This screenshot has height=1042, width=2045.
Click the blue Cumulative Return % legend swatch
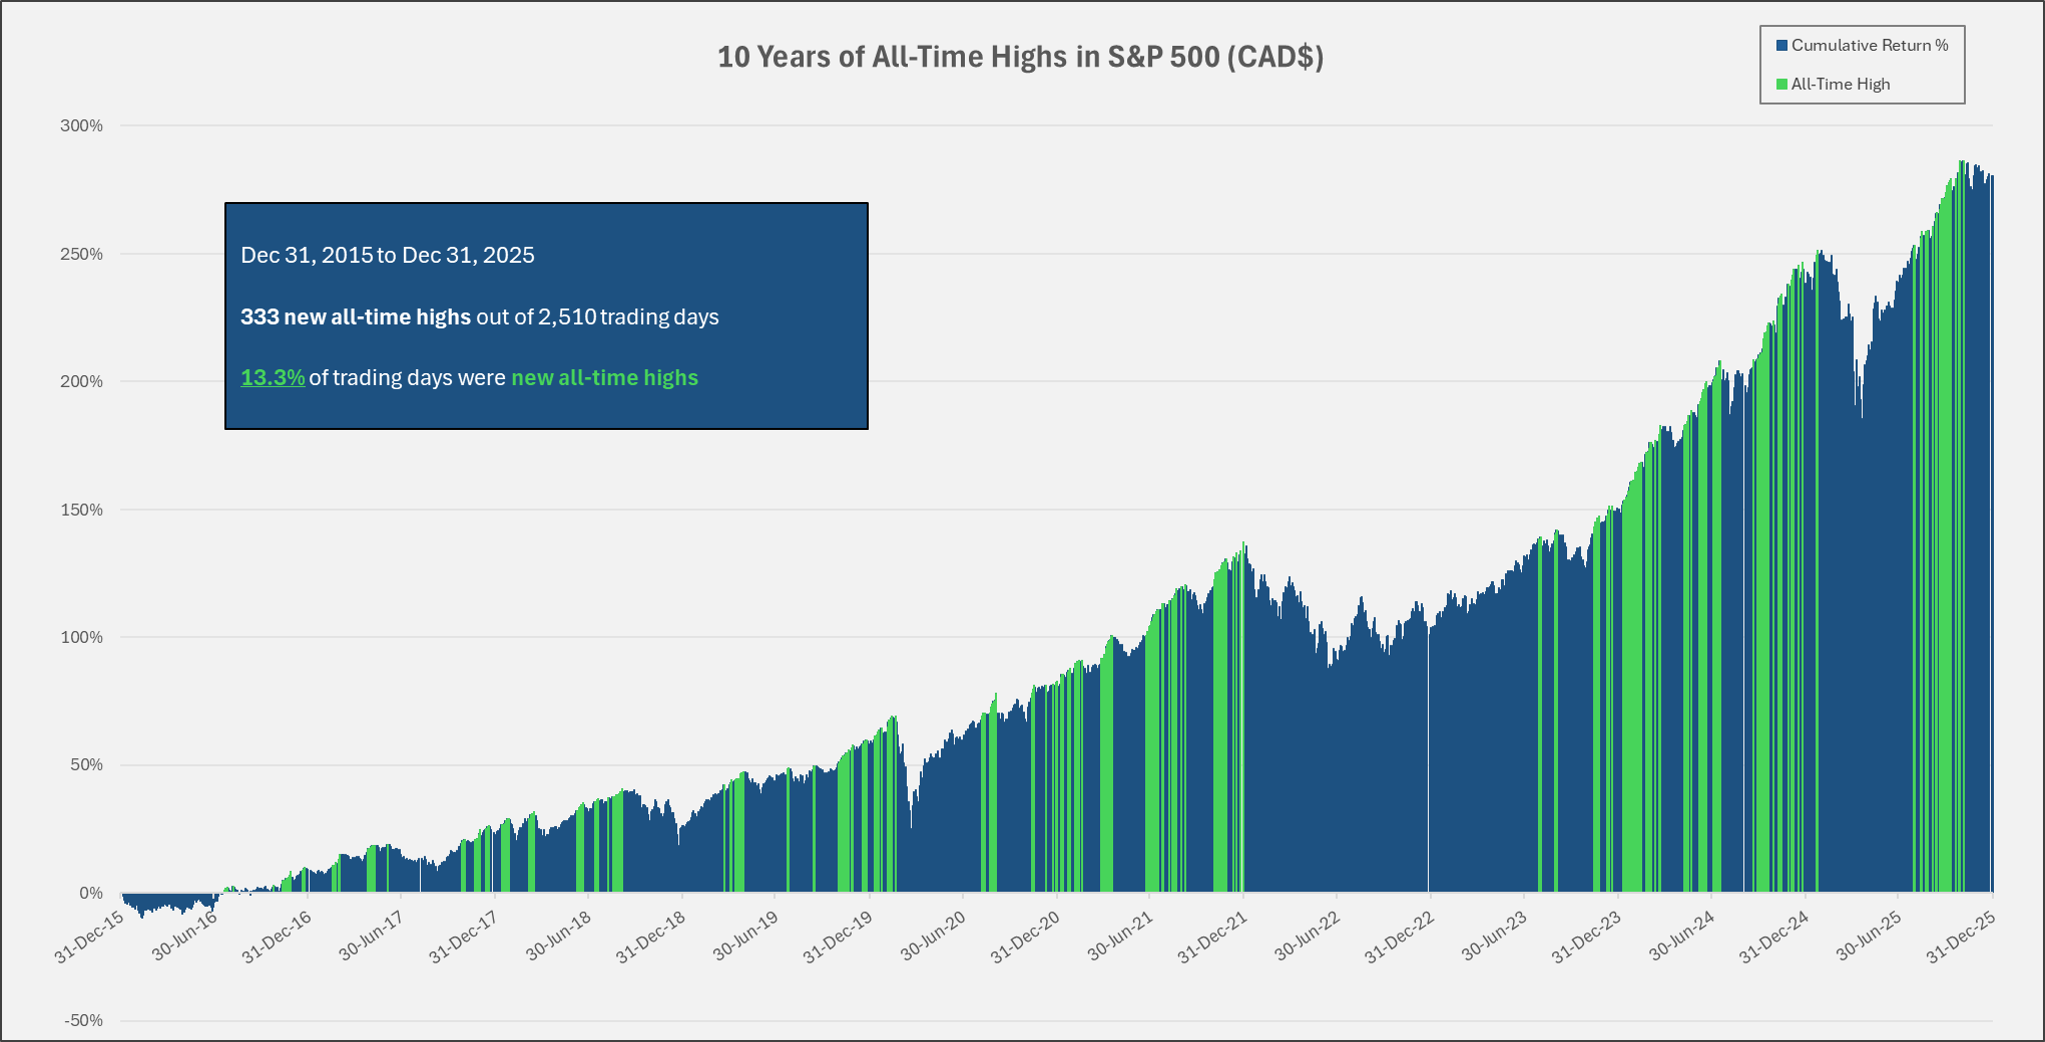click(x=1781, y=46)
